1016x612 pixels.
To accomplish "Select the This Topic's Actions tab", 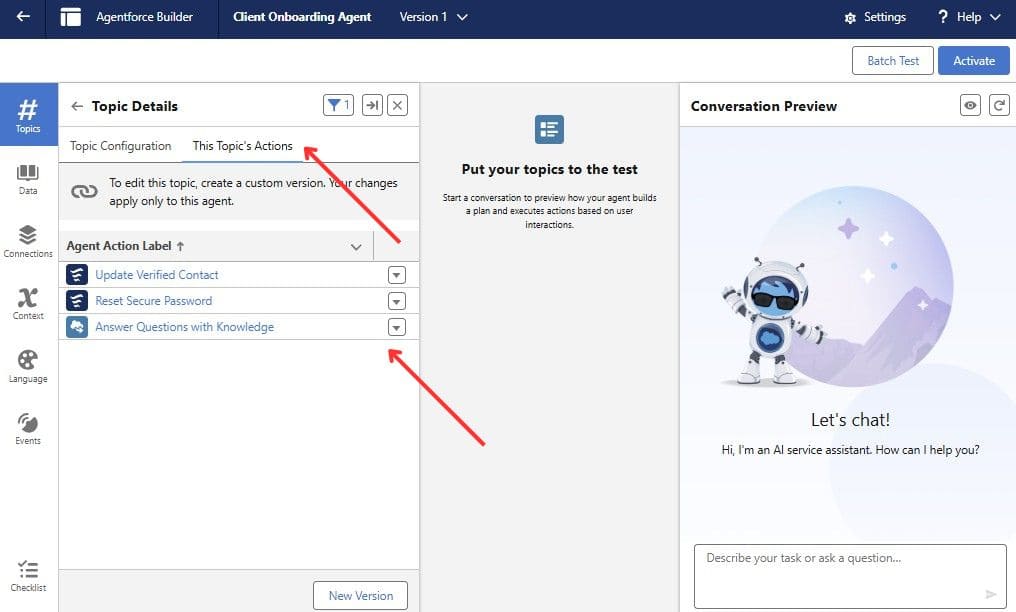I will click(x=242, y=146).
